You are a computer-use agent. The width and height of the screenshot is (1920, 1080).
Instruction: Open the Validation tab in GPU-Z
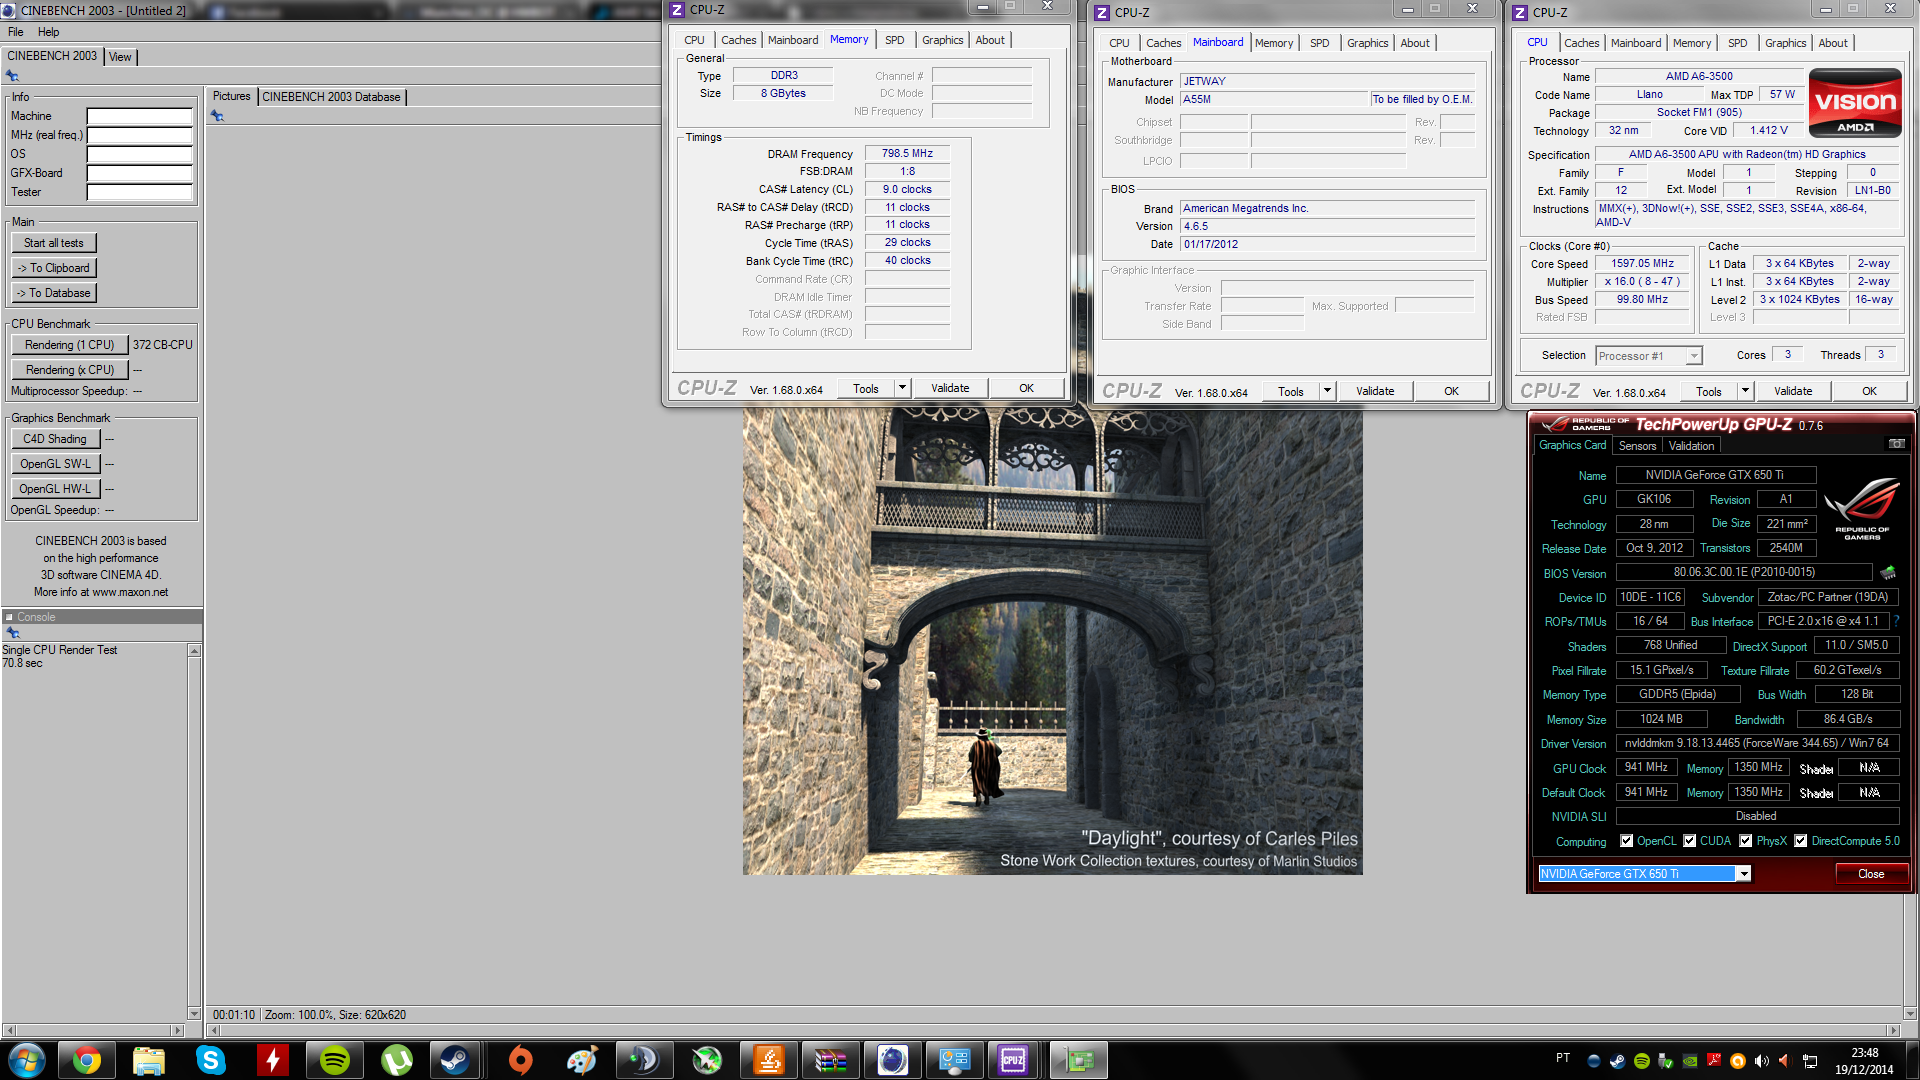[x=1691, y=446]
